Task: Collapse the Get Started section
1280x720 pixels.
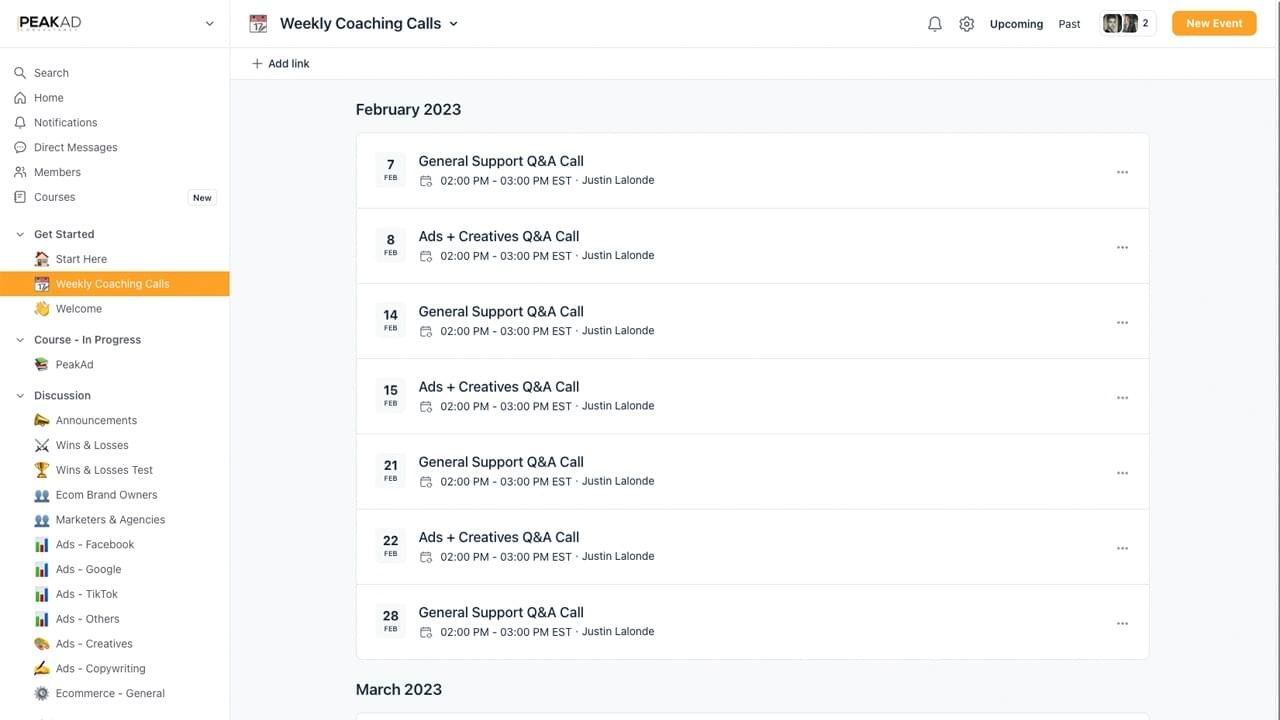Action: pyautogui.click(x=20, y=234)
